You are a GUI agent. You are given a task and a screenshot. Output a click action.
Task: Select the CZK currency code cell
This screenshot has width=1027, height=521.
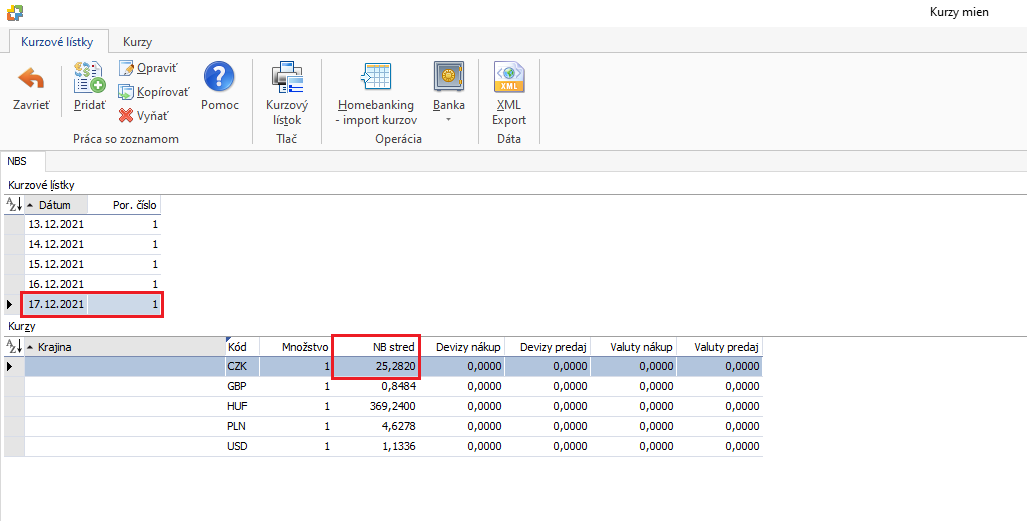[x=242, y=366]
